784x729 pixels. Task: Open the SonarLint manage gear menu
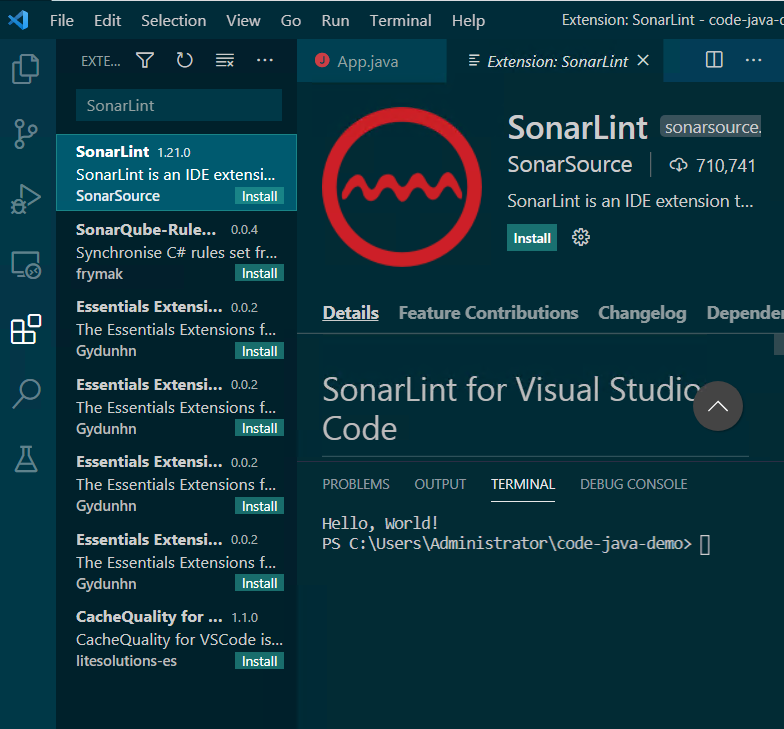(x=581, y=238)
